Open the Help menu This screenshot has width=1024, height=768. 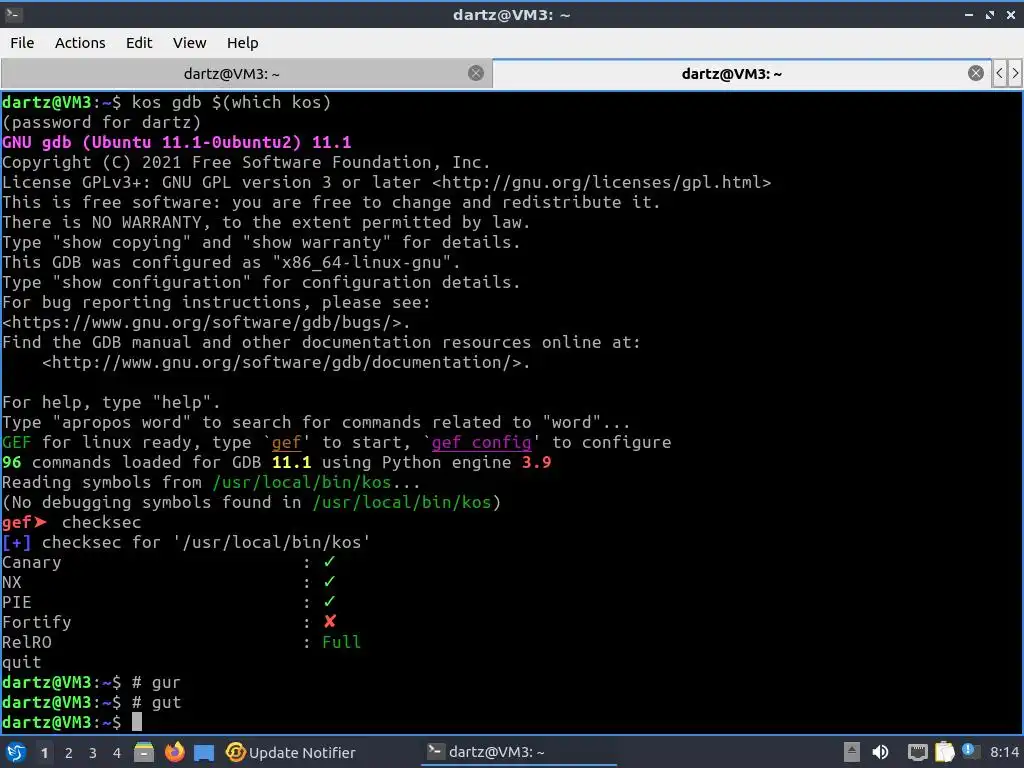tap(243, 43)
